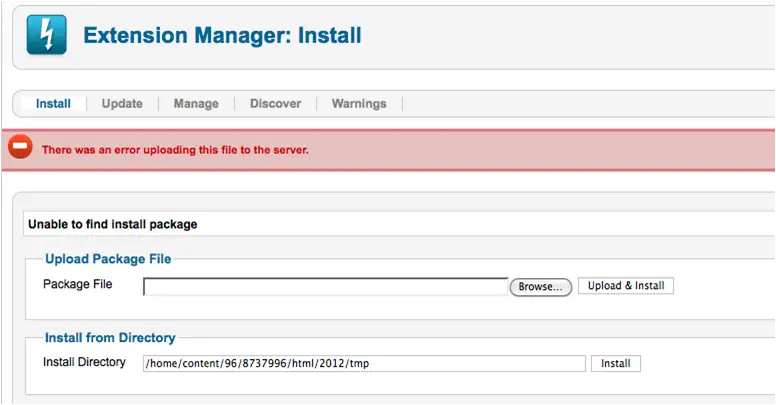Open the Install tab
This screenshot has width=776, height=405.
[53, 103]
